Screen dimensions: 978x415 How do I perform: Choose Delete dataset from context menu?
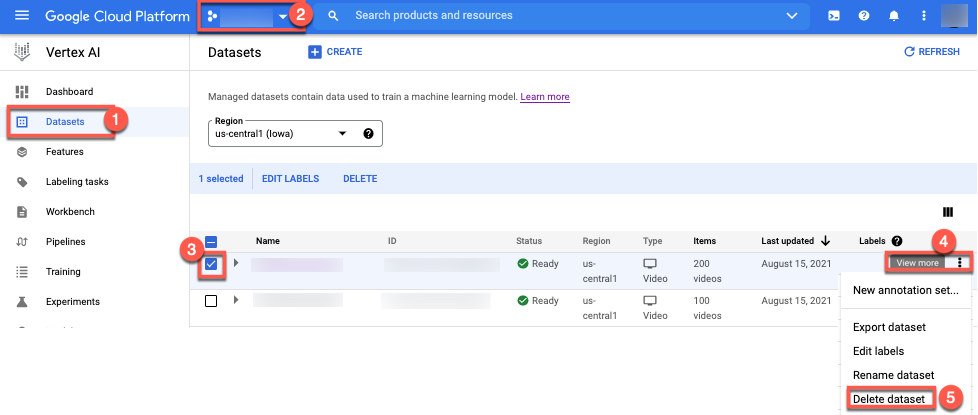pyautogui.click(x=889, y=399)
